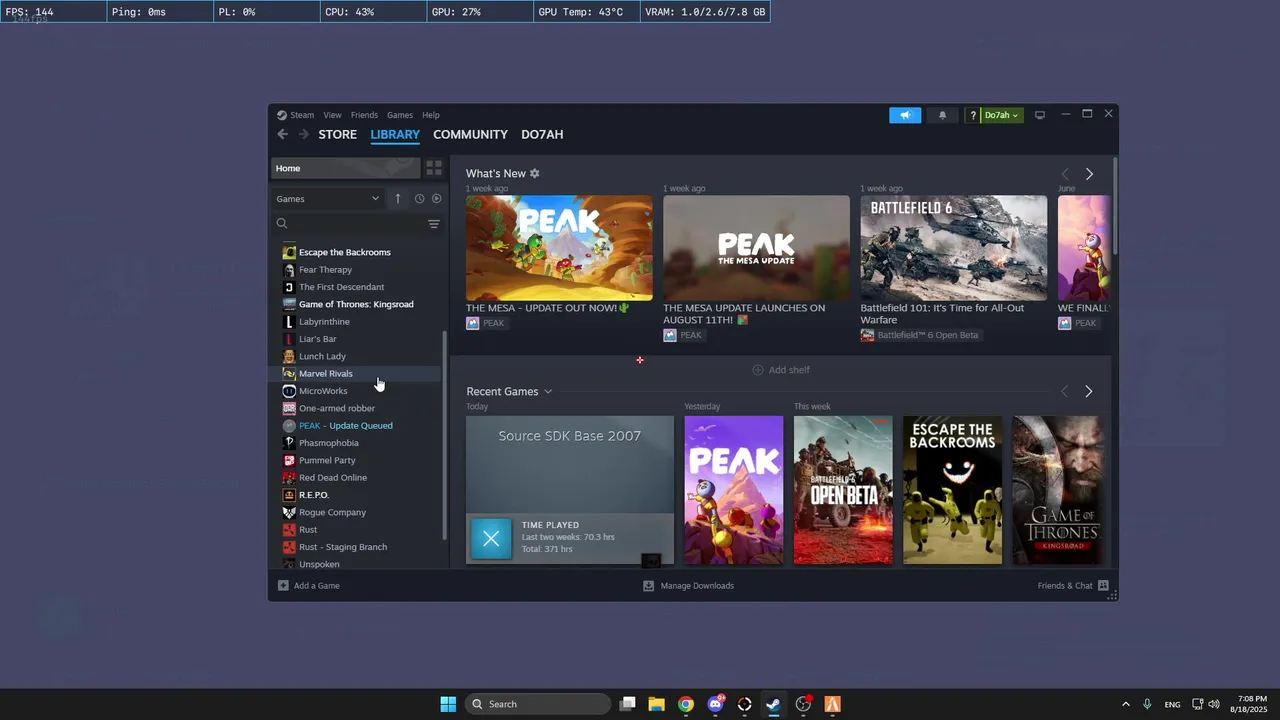Screen dimensions: 1280x720
Task: Click Add a Game
Action: (309, 586)
